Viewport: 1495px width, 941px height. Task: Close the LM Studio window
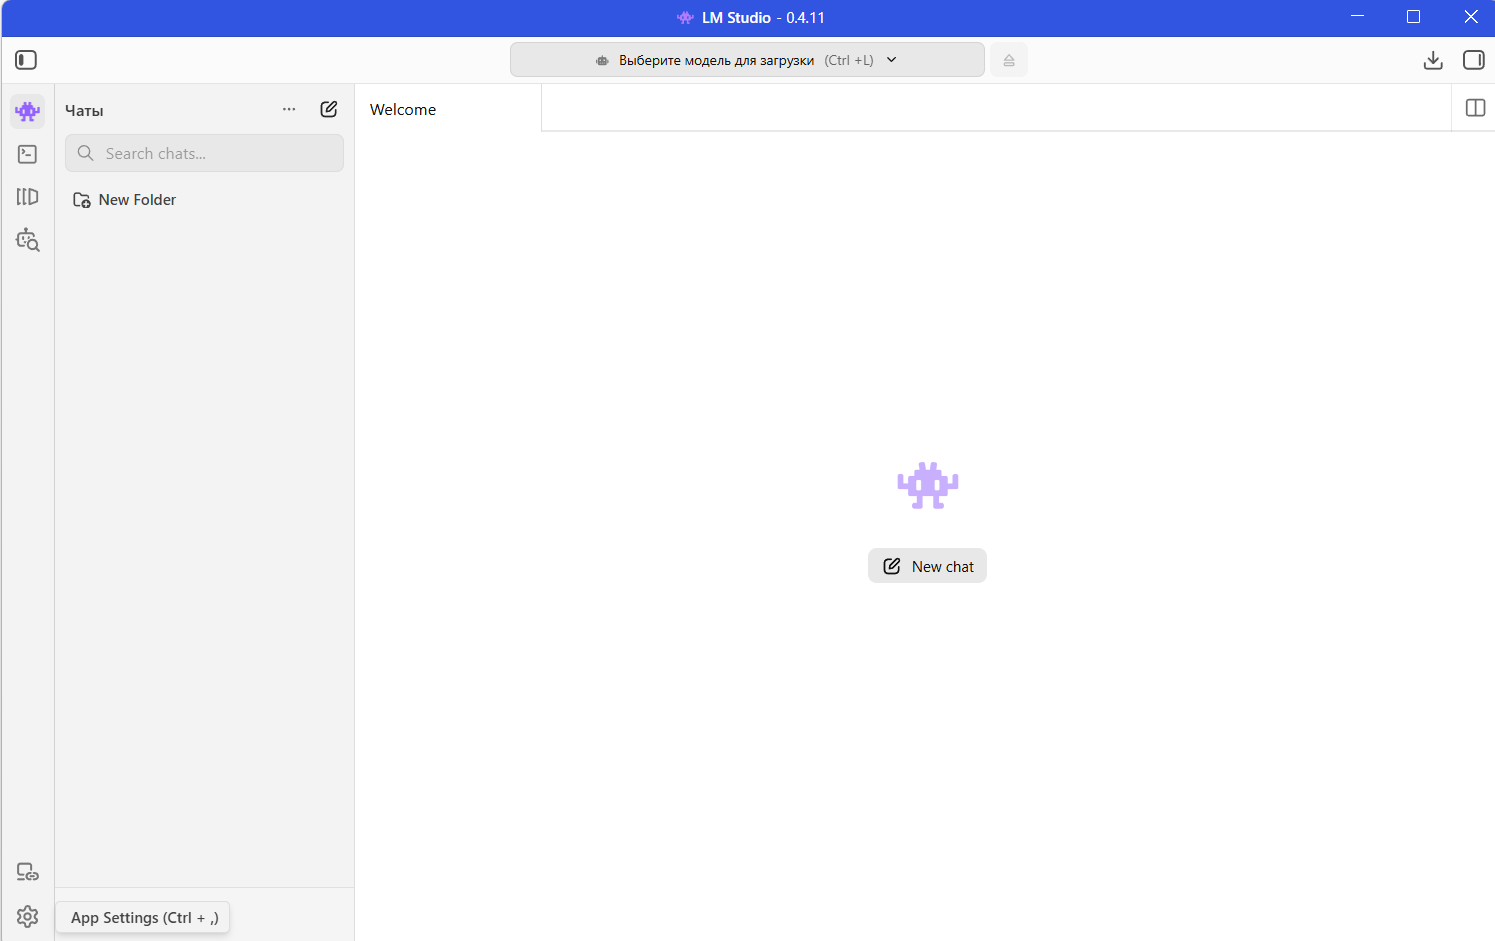click(1470, 17)
